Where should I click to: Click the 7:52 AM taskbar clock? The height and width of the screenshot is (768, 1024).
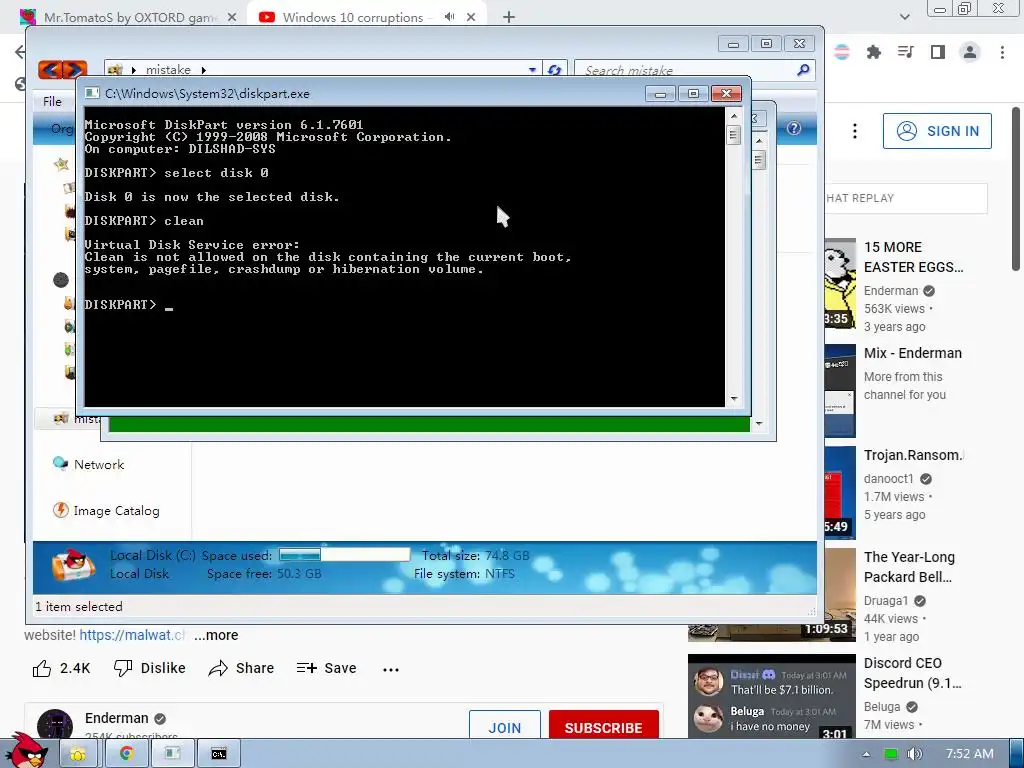[969, 754]
